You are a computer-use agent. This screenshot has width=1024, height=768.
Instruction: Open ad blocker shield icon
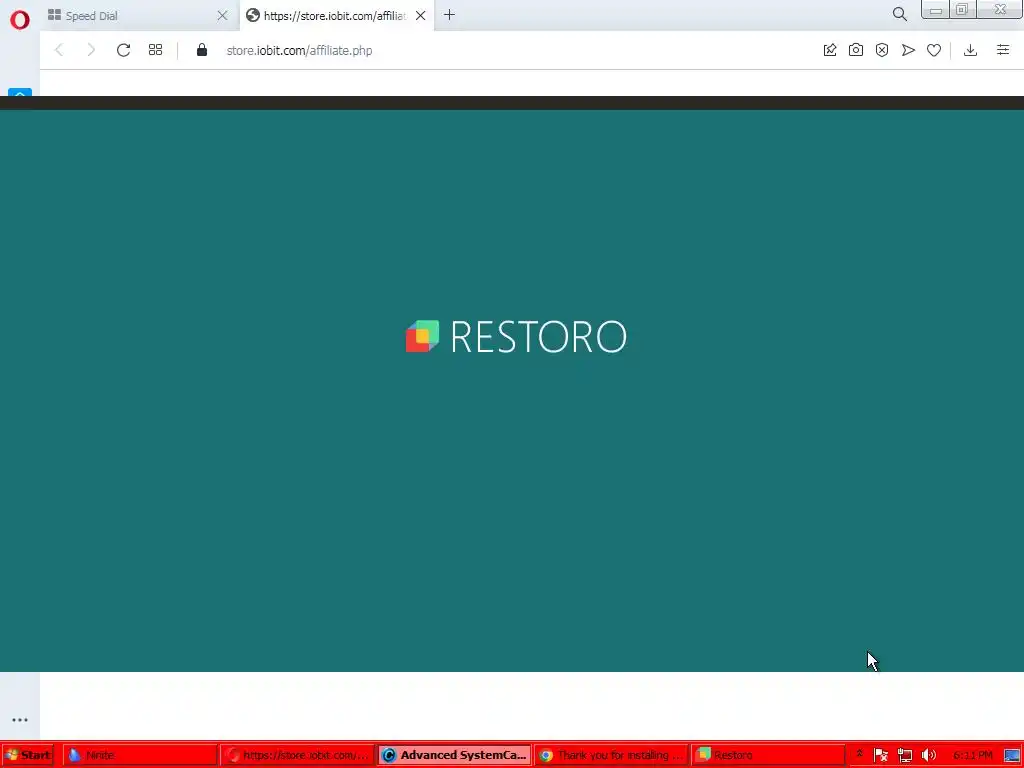point(882,50)
